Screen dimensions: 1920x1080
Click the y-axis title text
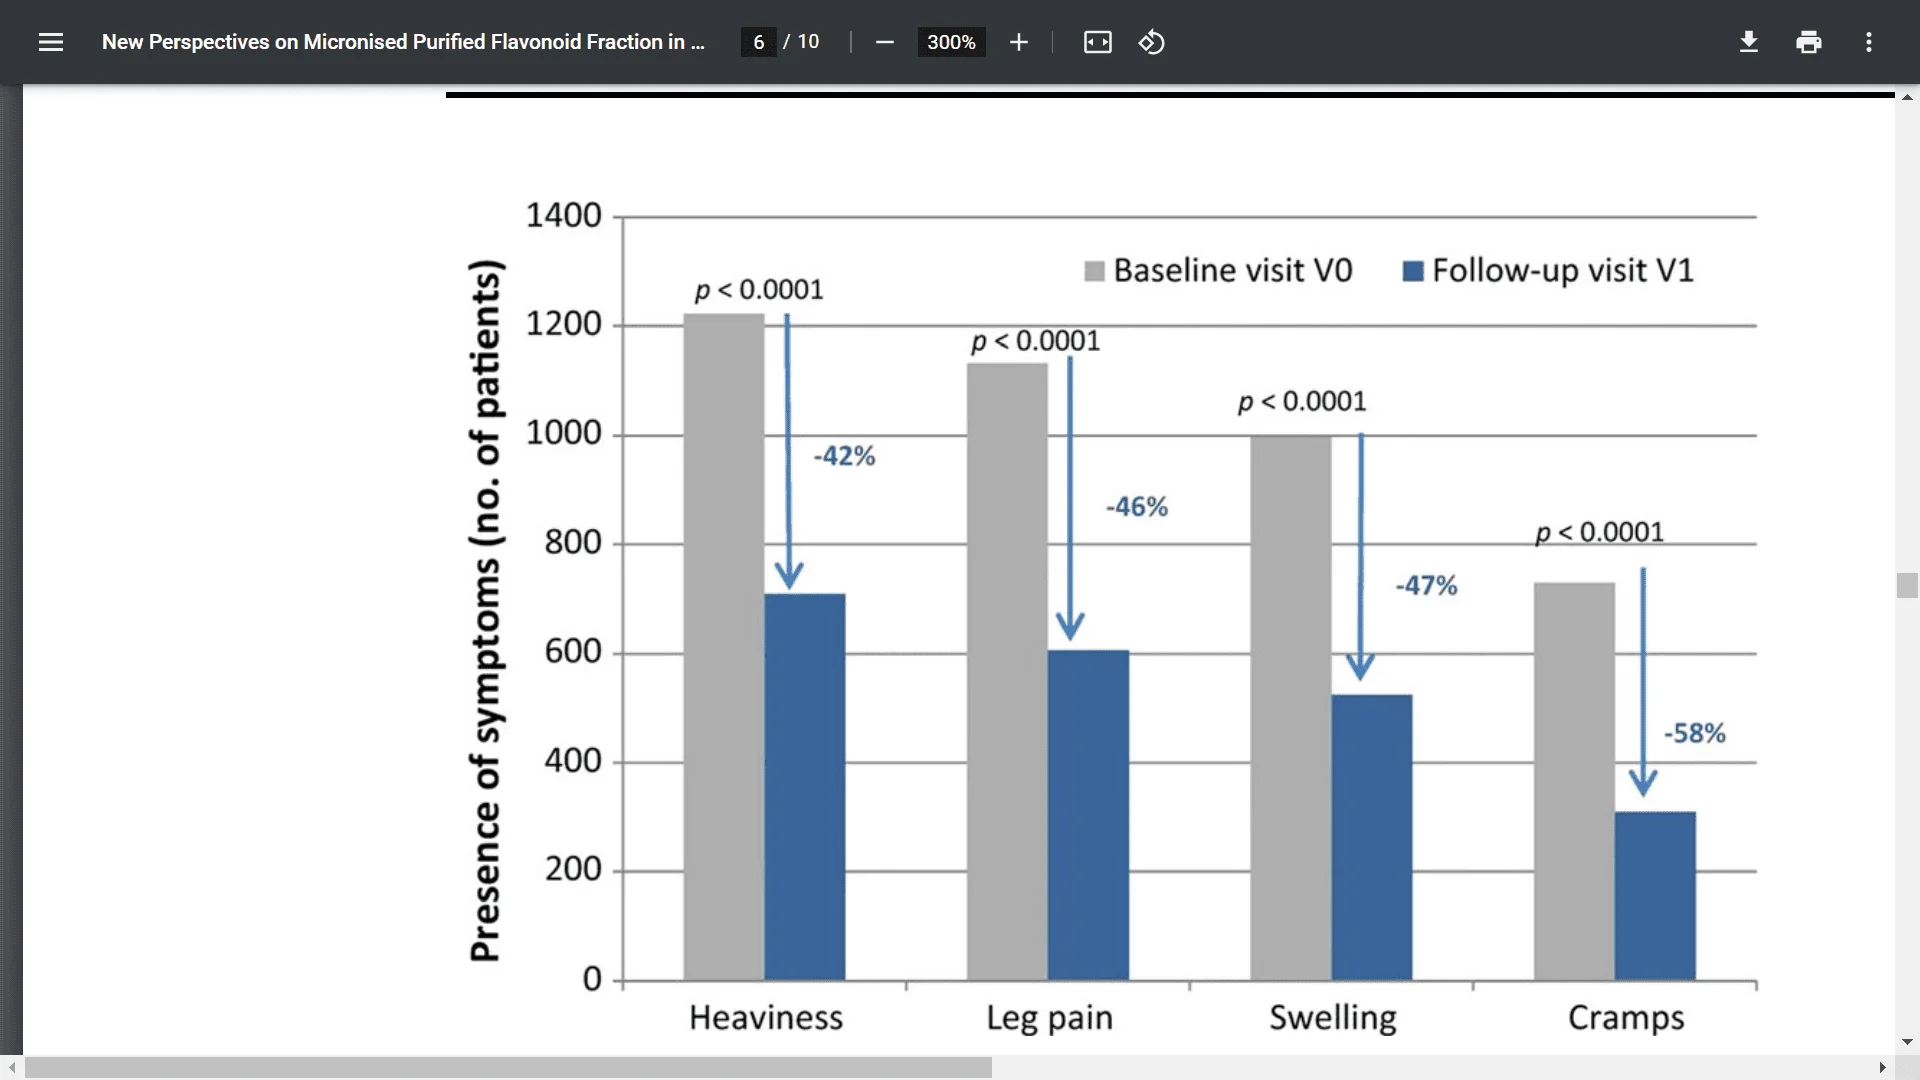pyautogui.click(x=486, y=611)
